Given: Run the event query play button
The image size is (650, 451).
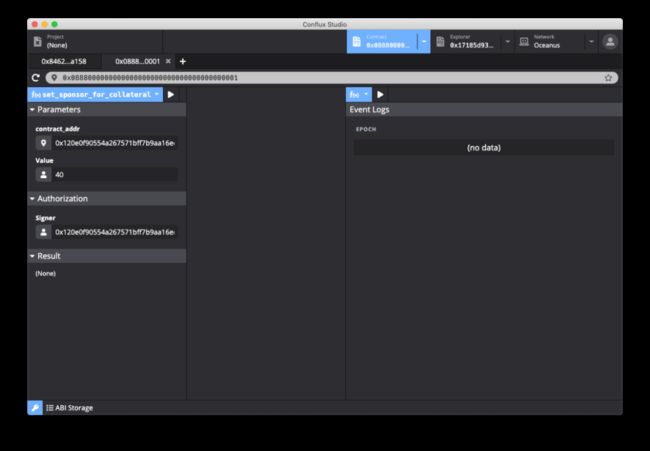Looking at the screenshot, I should [x=380, y=95].
